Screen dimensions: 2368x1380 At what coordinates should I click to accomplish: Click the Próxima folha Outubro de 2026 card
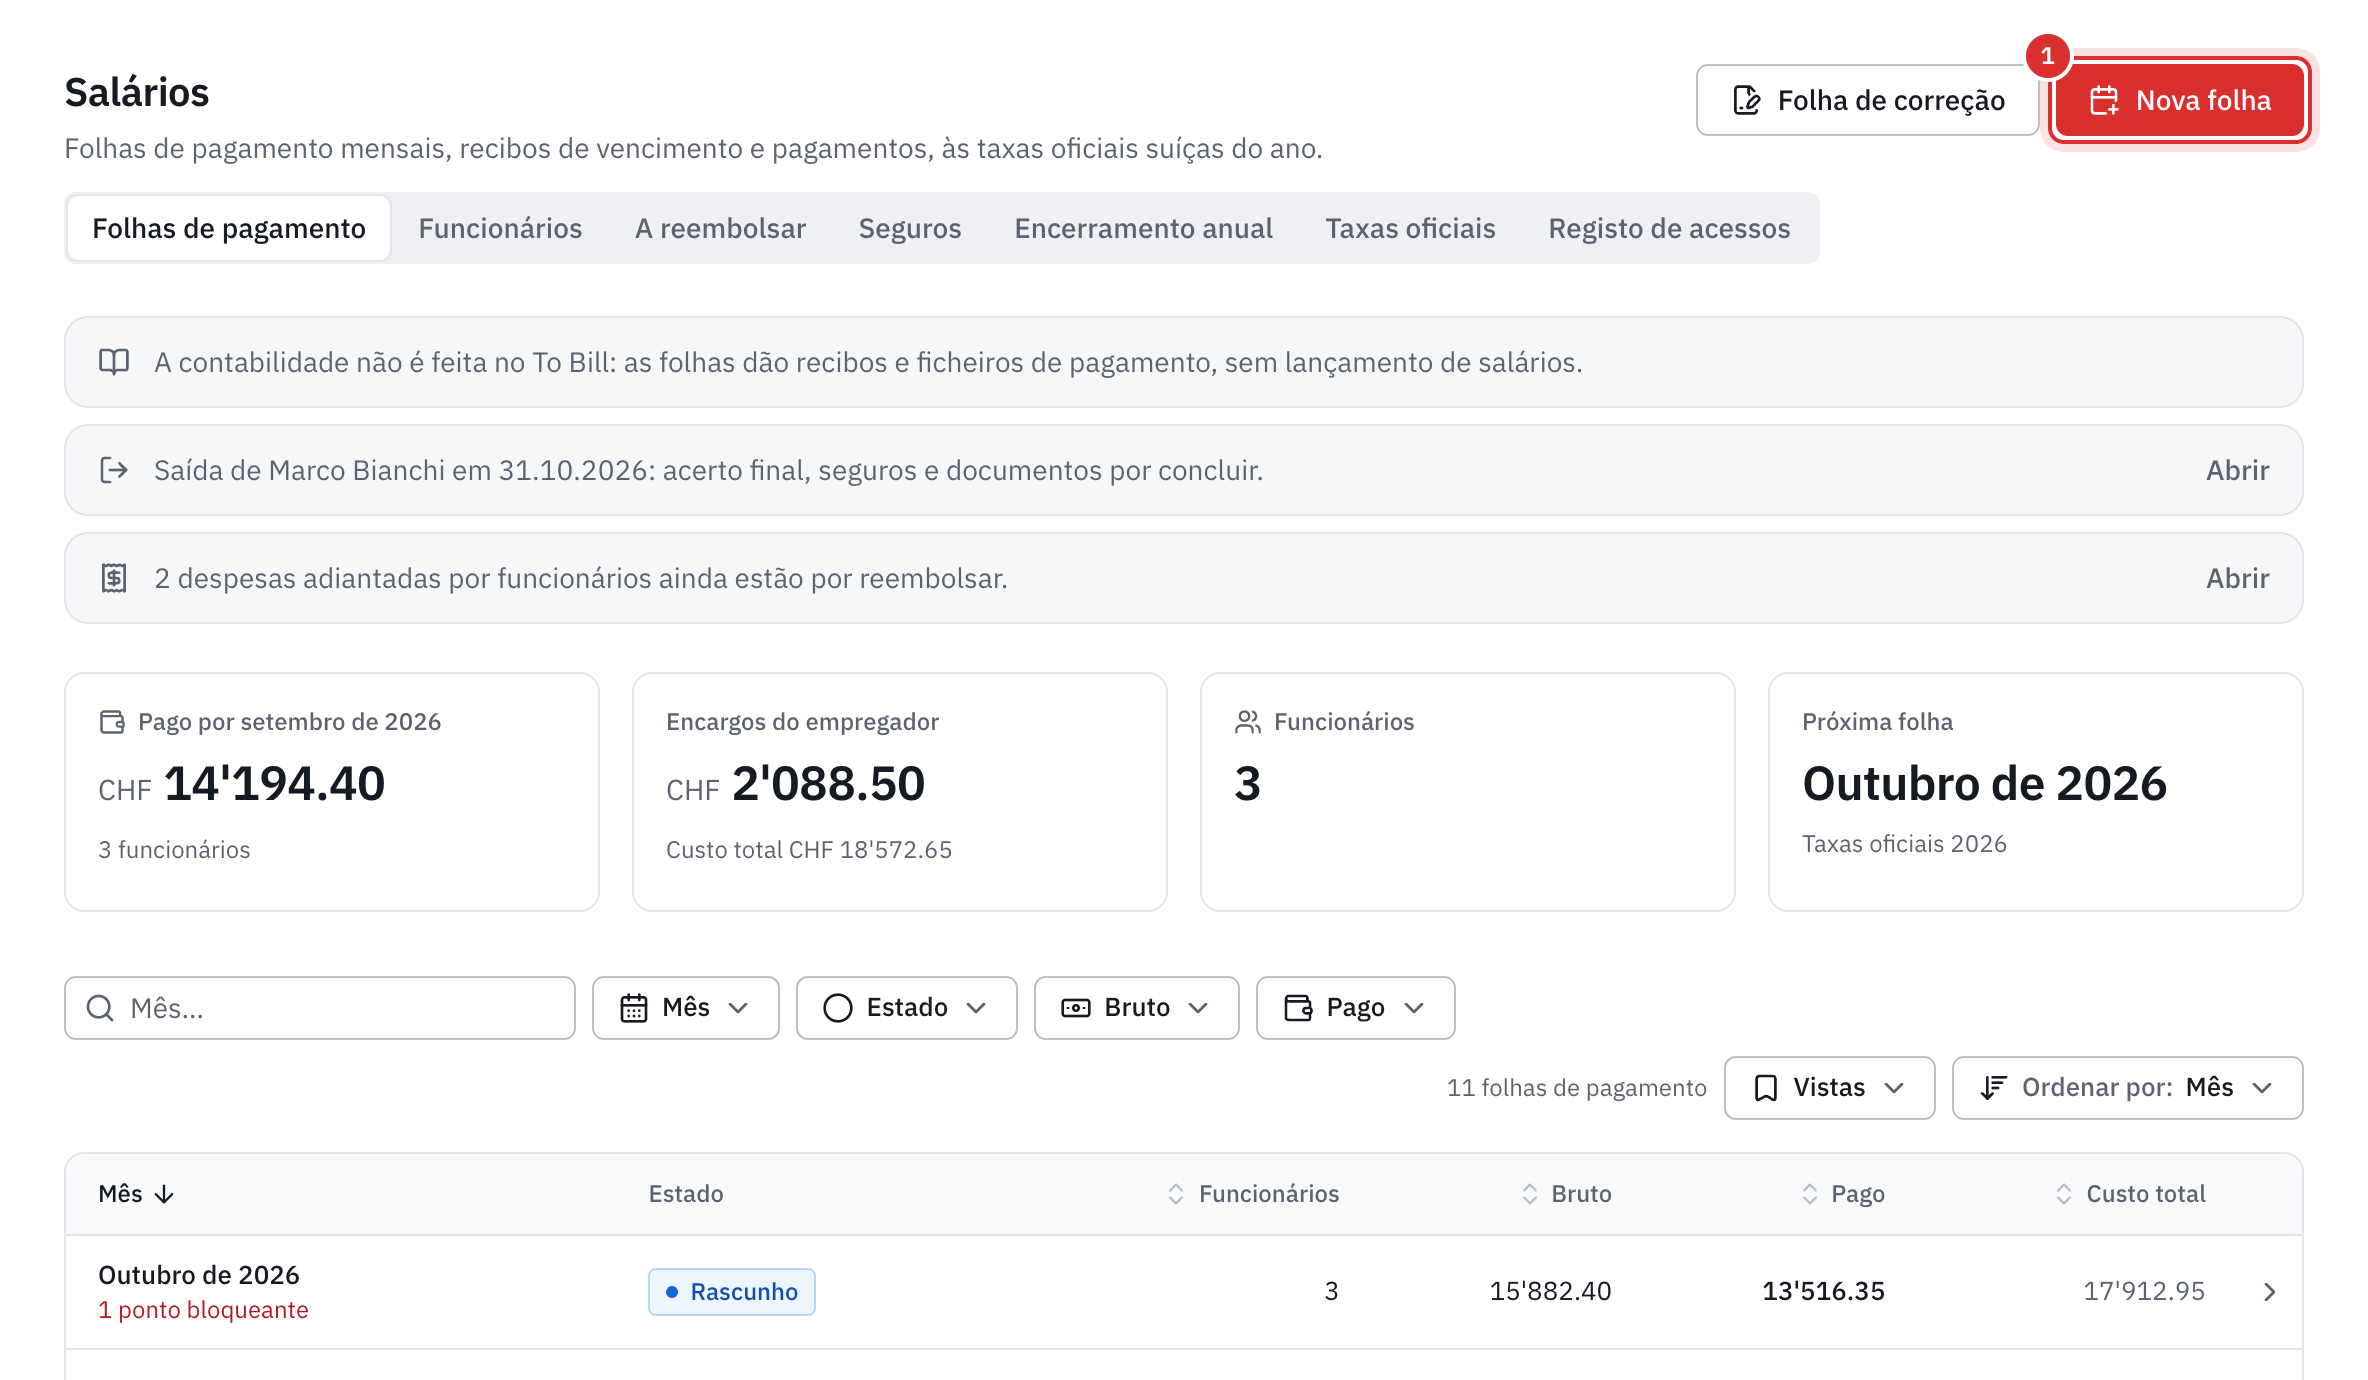pyautogui.click(x=2035, y=791)
